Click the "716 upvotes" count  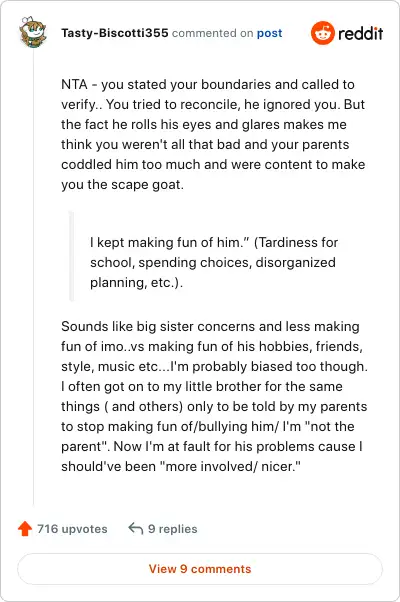[72, 529]
